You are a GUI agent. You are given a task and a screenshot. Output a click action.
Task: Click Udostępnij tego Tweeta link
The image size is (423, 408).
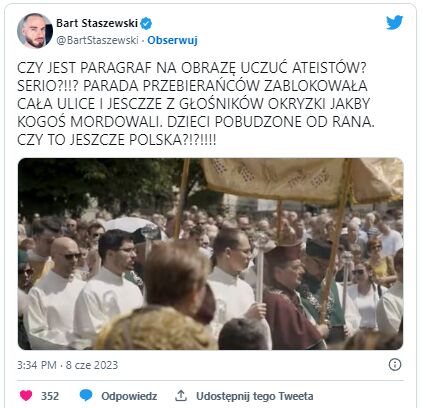[255, 396]
